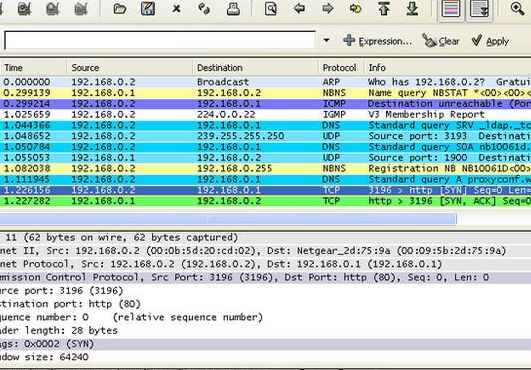Viewport: 531px width, 370px height.
Task: Select the UDP packet at 1.055053
Action: click(x=266, y=158)
